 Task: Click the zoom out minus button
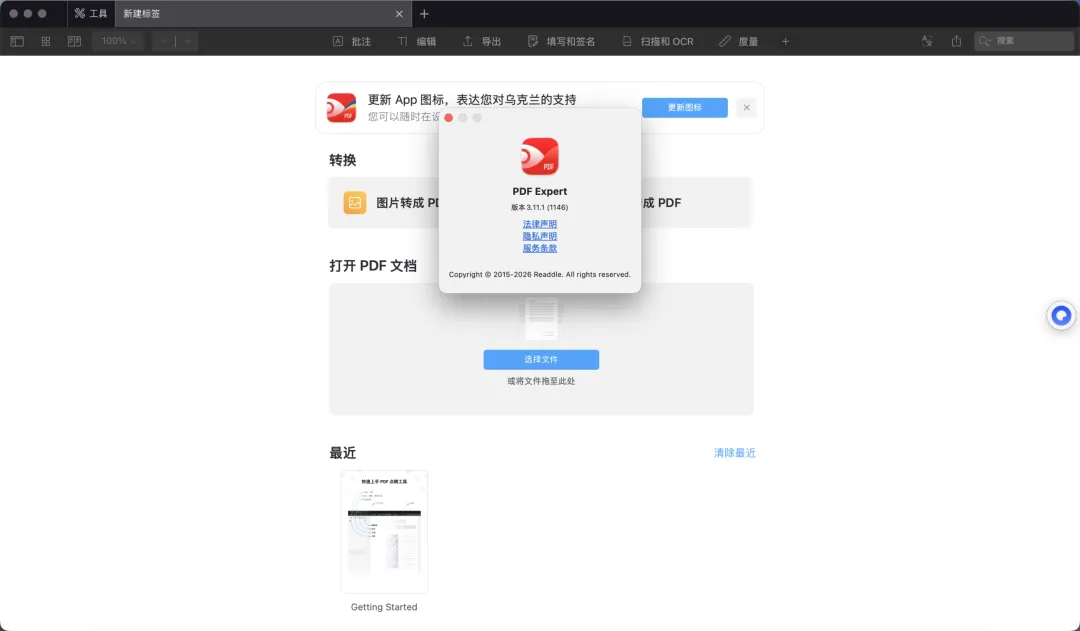point(163,41)
